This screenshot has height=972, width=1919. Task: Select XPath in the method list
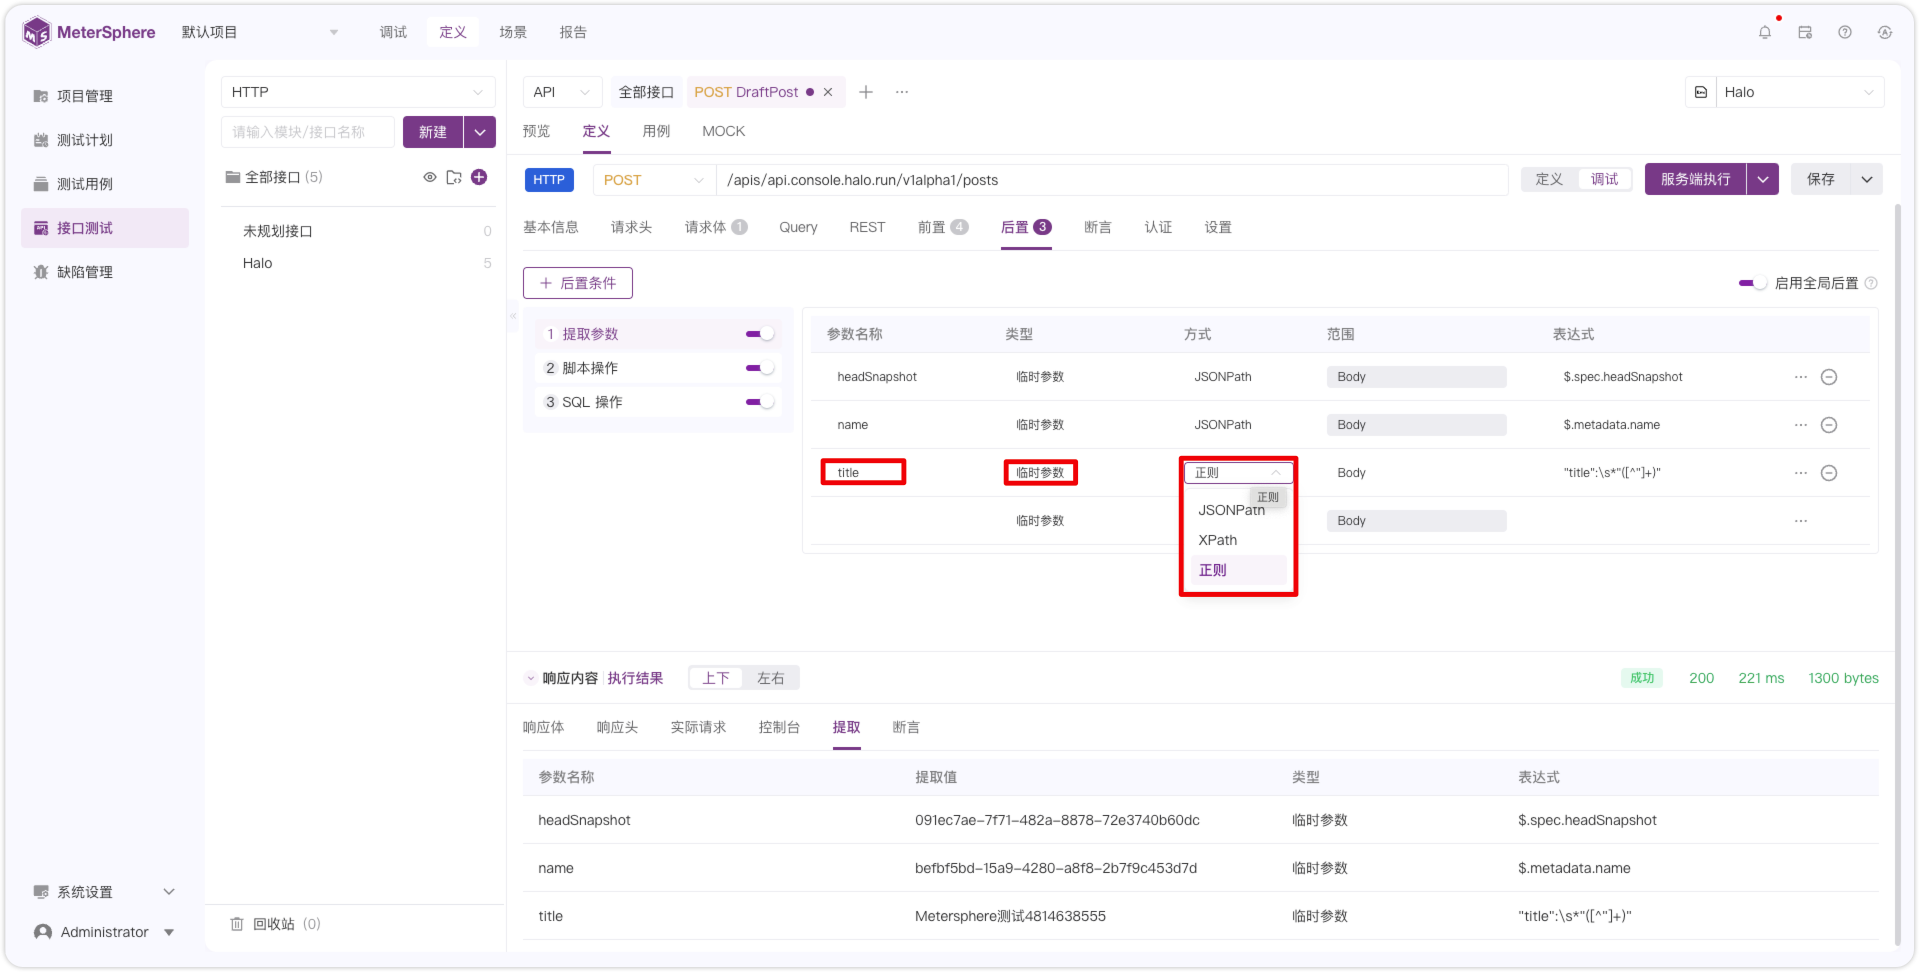tap(1238, 540)
